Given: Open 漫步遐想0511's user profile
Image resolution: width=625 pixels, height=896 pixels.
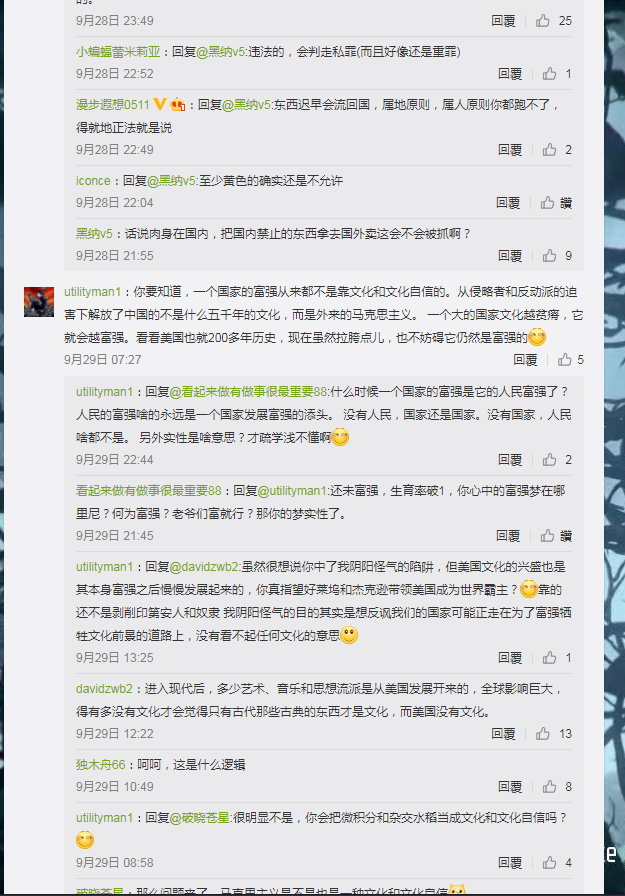Looking at the screenshot, I should [x=113, y=105].
